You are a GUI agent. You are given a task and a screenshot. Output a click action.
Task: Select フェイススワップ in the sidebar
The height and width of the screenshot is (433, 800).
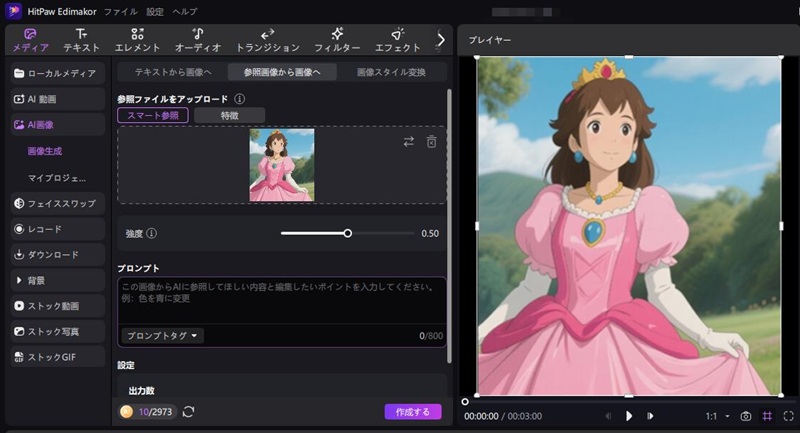58,203
